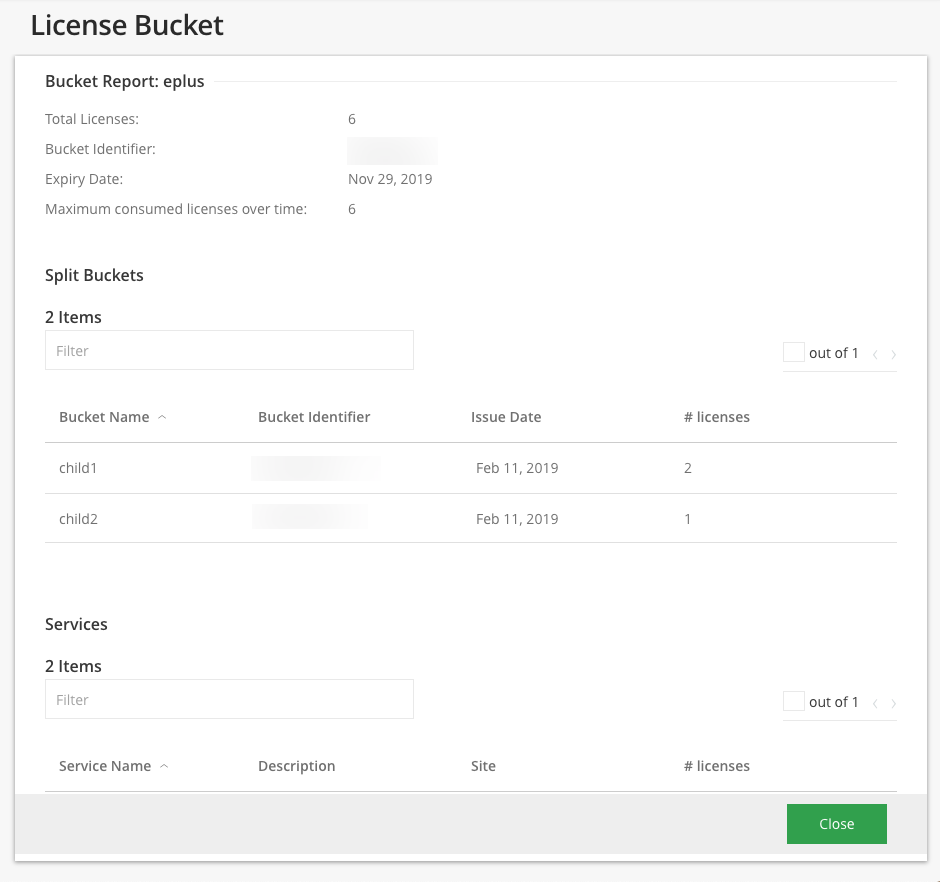Select the child2 bucket row

pyautogui.click(x=78, y=518)
